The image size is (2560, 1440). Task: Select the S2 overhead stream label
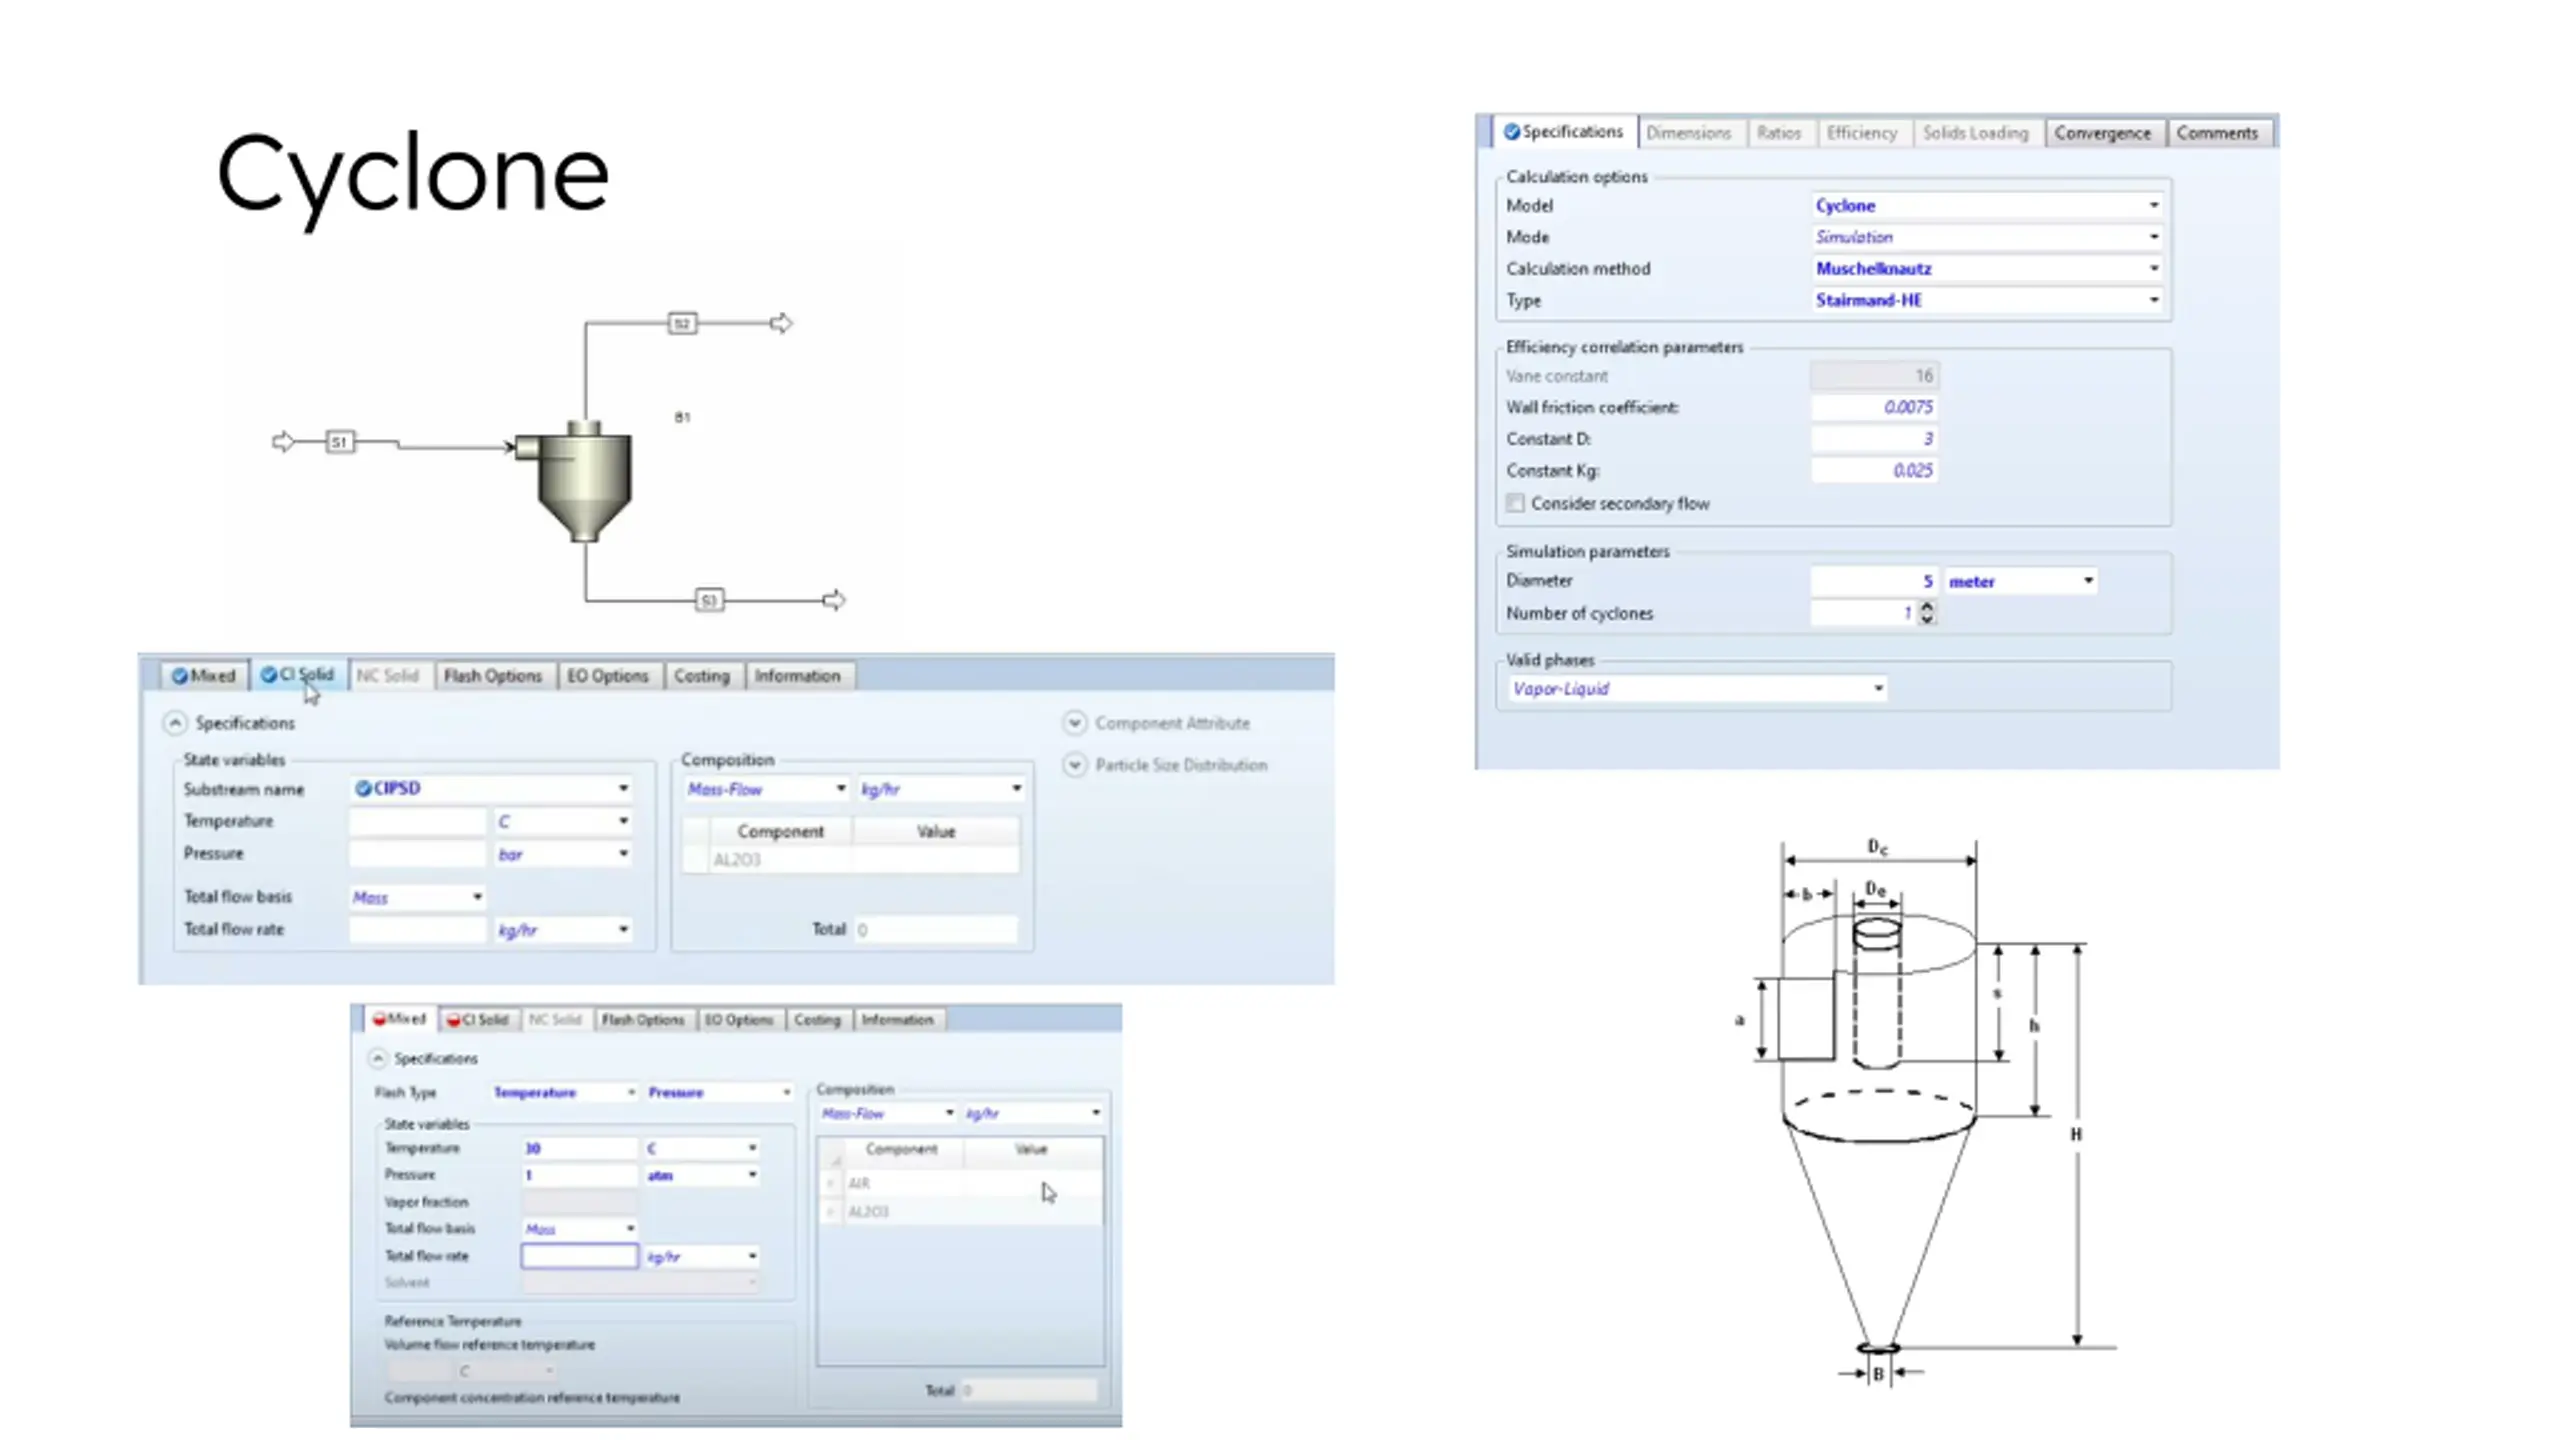(681, 324)
